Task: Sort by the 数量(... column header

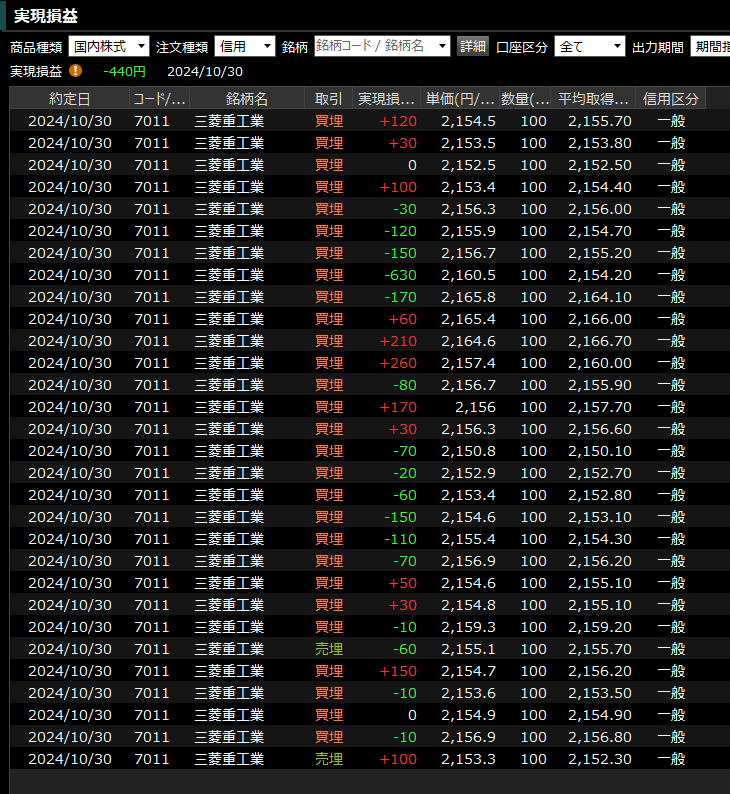Action: pyautogui.click(x=525, y=98)
